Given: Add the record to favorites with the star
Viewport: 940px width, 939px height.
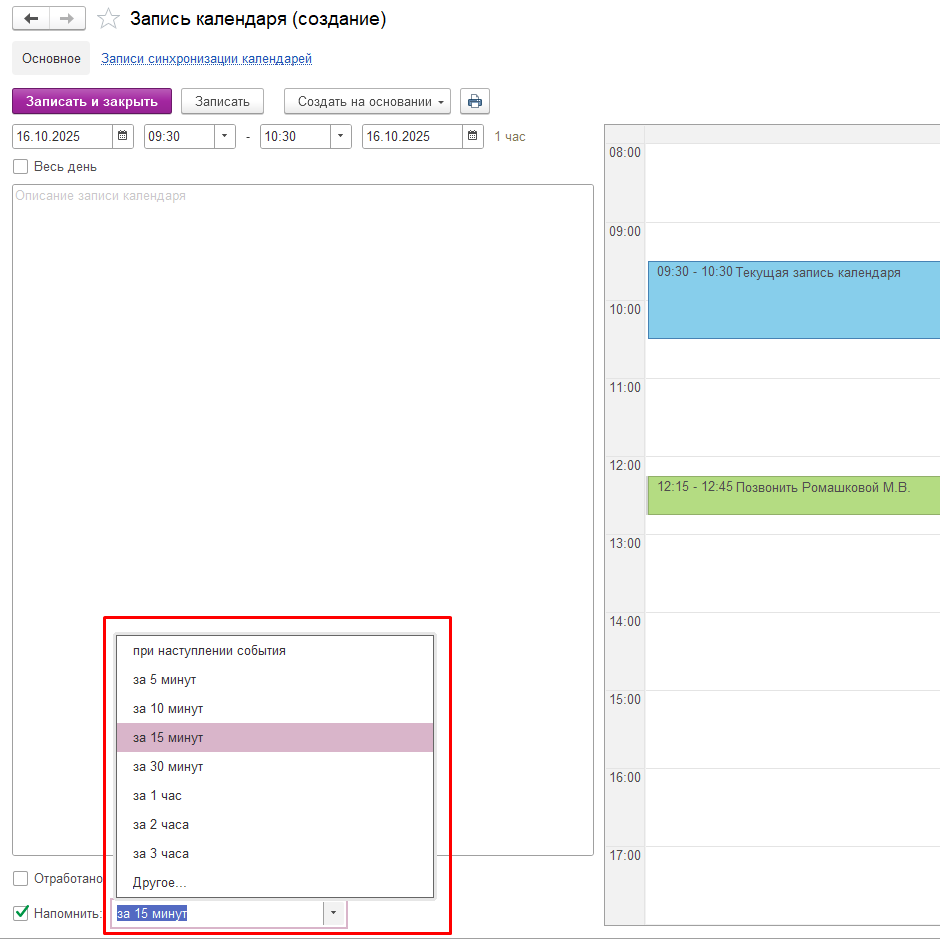Looking at the screenshot, I should tap(108, 19).
